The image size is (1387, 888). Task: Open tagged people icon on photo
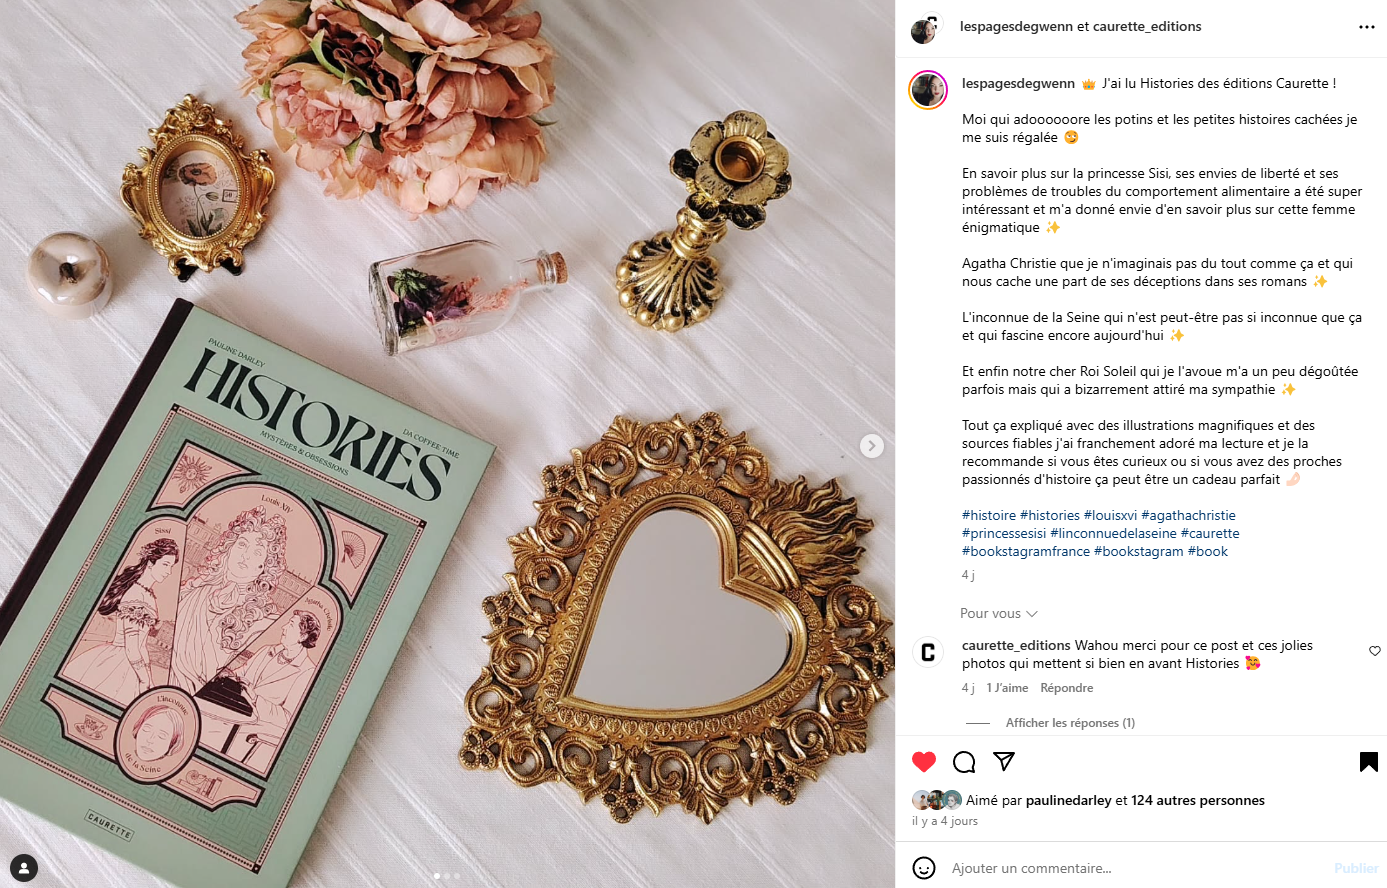coord(24,867)
